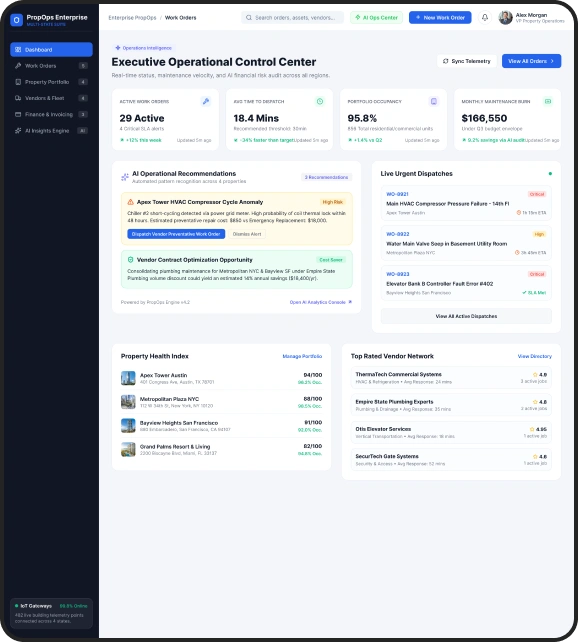Screen dimensions: 578x642
Task: Click the AI Insights Engine sparkle icon
Action: point(18,131)
